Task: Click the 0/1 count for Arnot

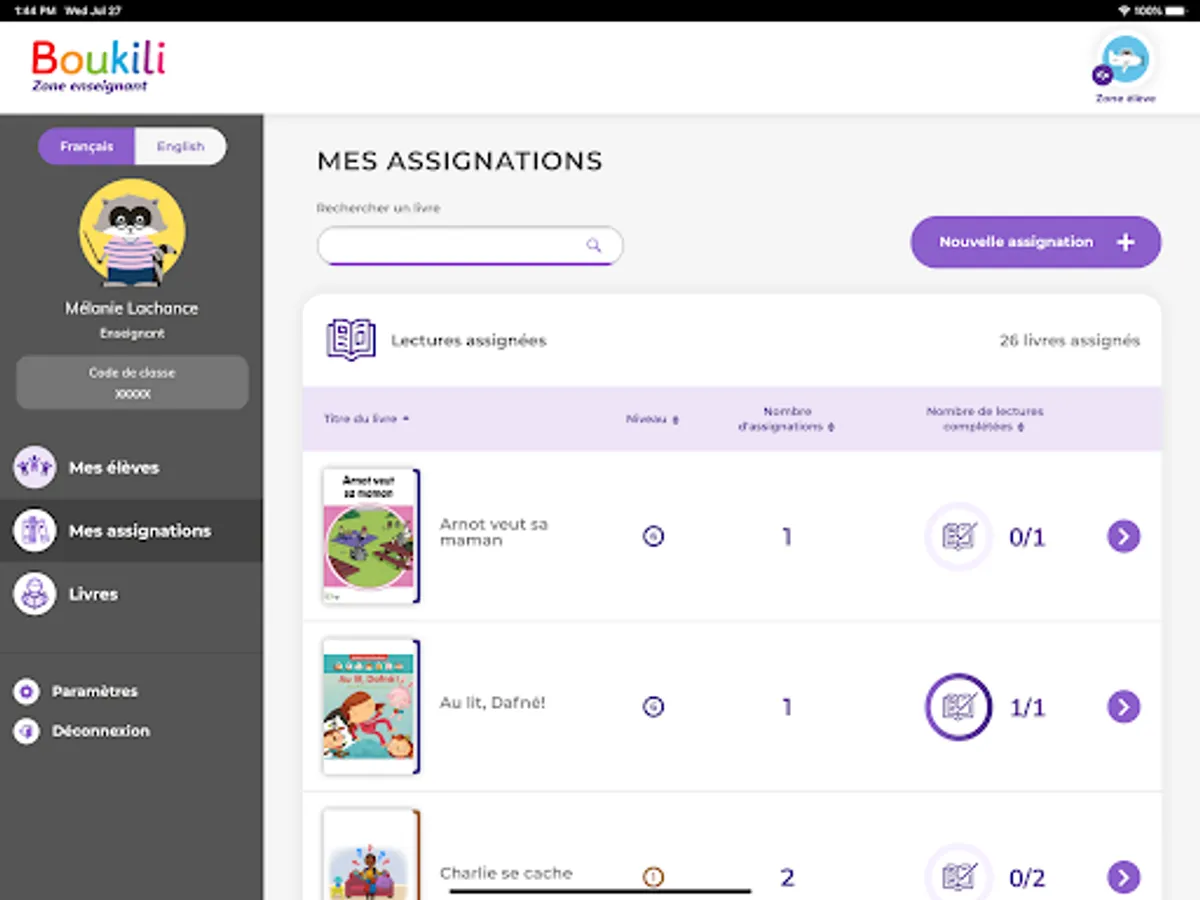Action: pos(1027,538)
